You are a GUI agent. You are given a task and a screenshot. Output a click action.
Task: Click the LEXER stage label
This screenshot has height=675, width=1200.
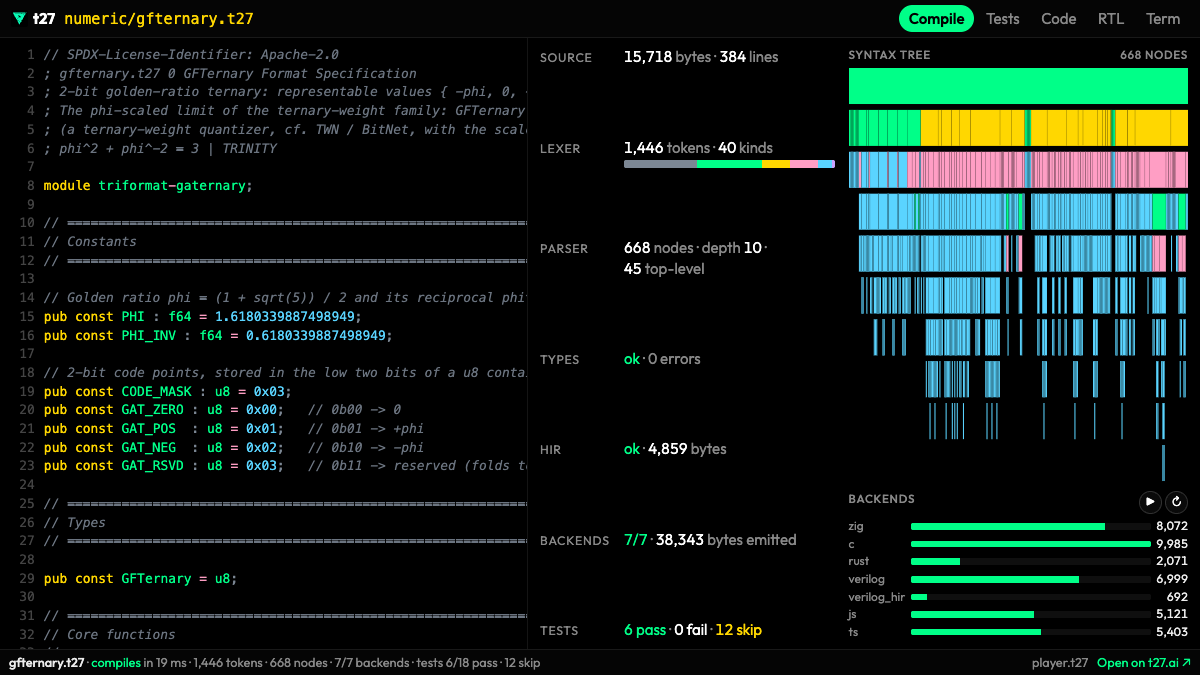[x=560, y=149]
